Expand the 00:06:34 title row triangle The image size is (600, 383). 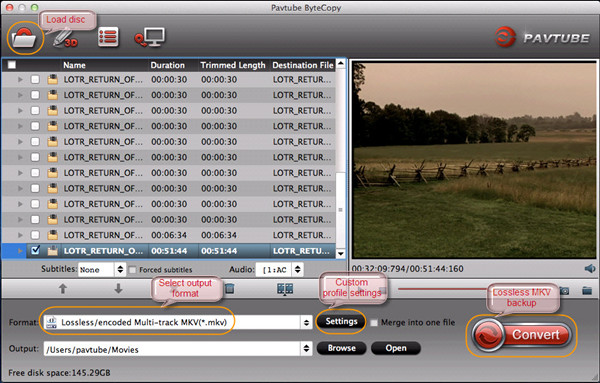pos(20,235)
